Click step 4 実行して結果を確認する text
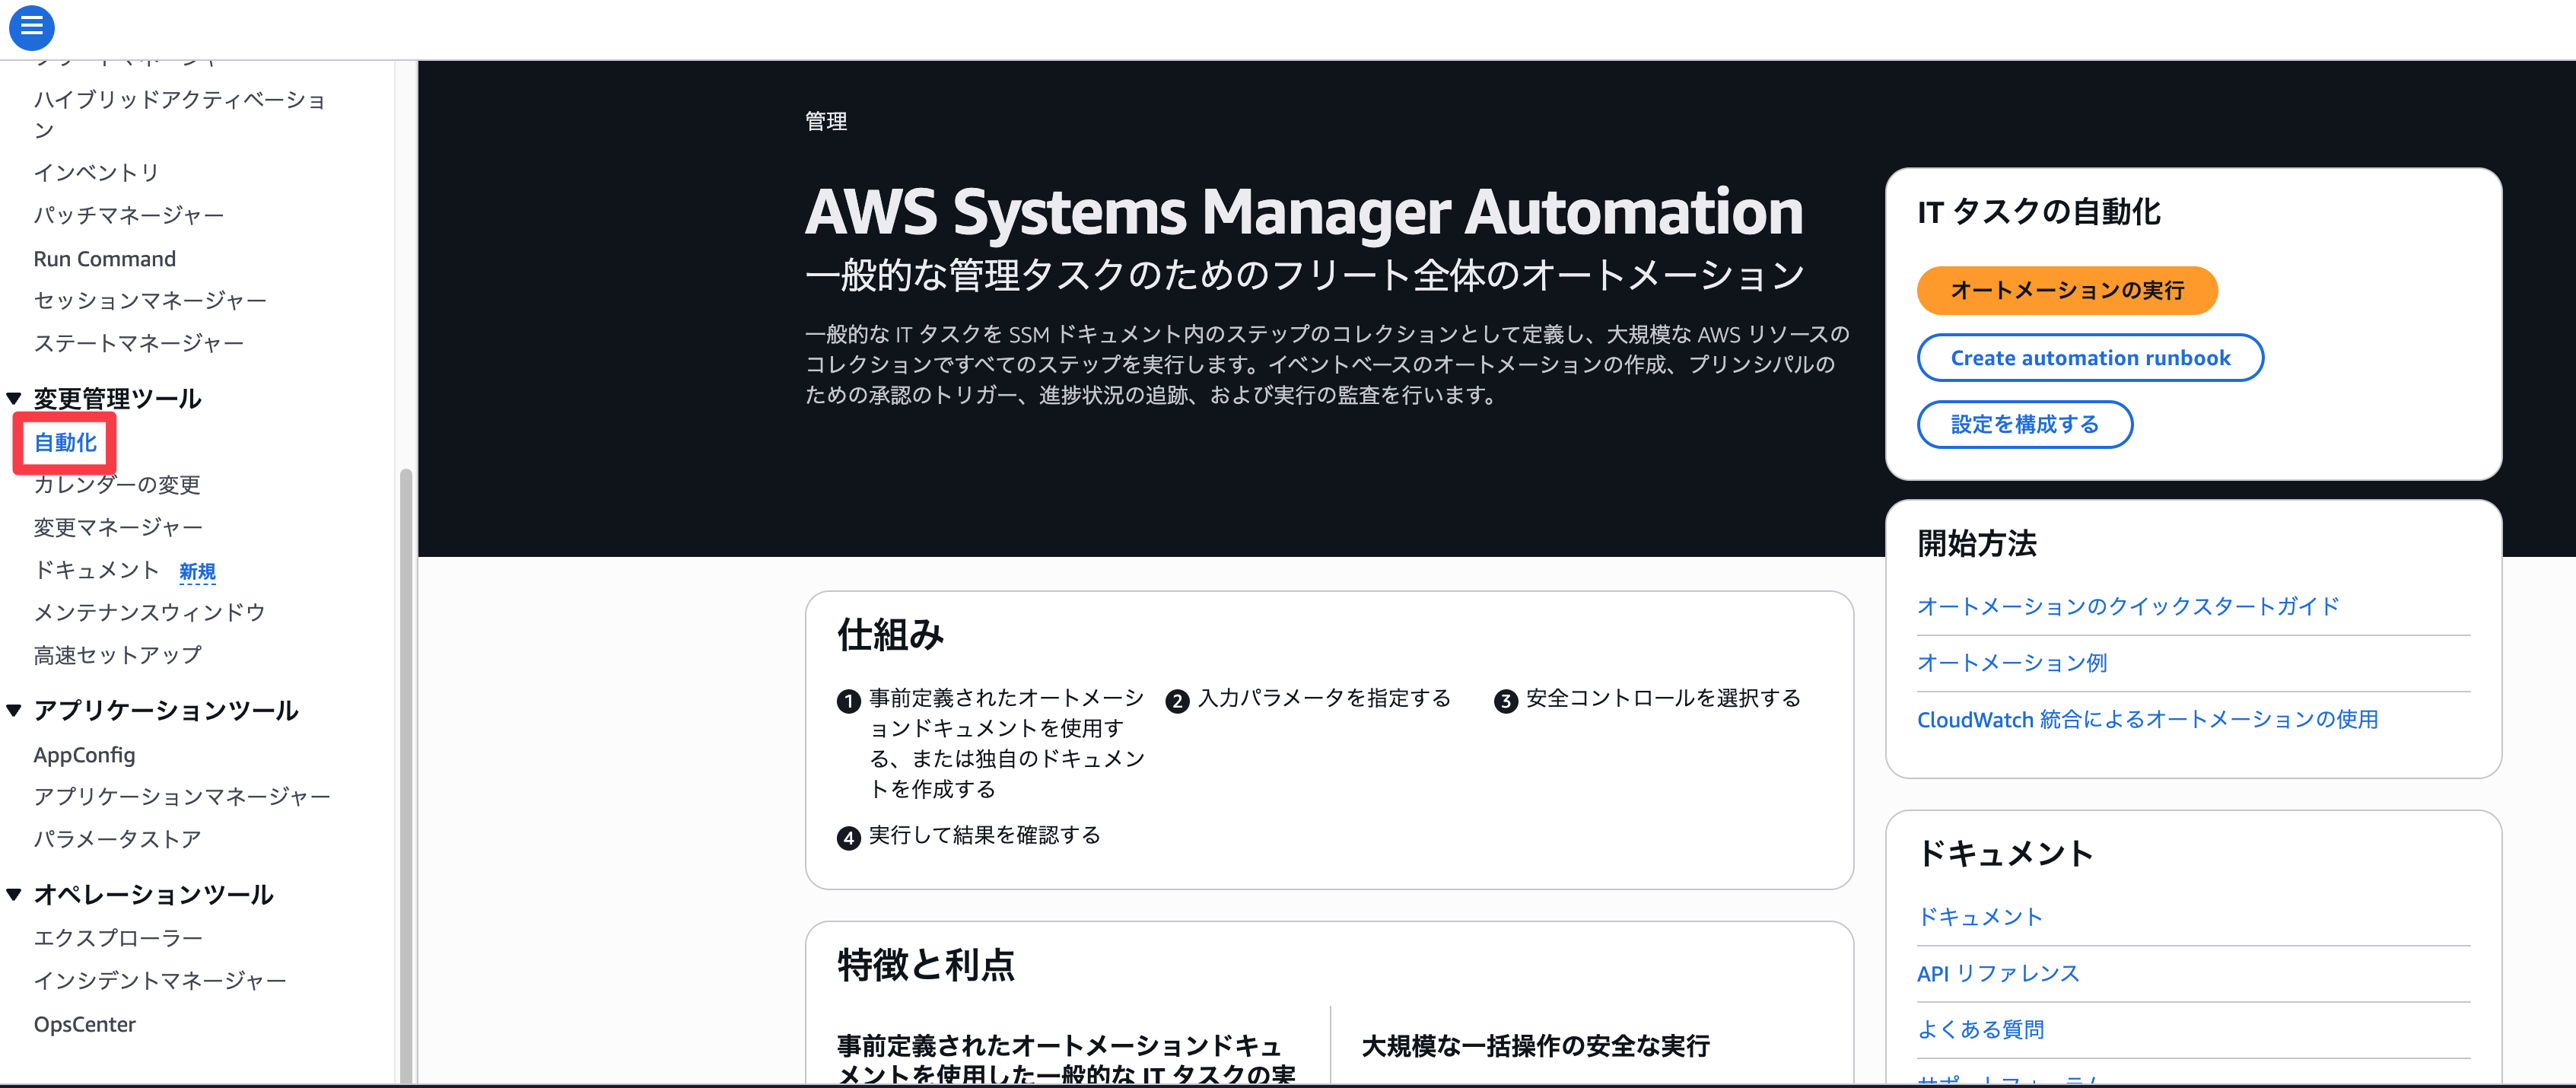Viewport: 2576px width, 1088px height. (x=984, y=835)
